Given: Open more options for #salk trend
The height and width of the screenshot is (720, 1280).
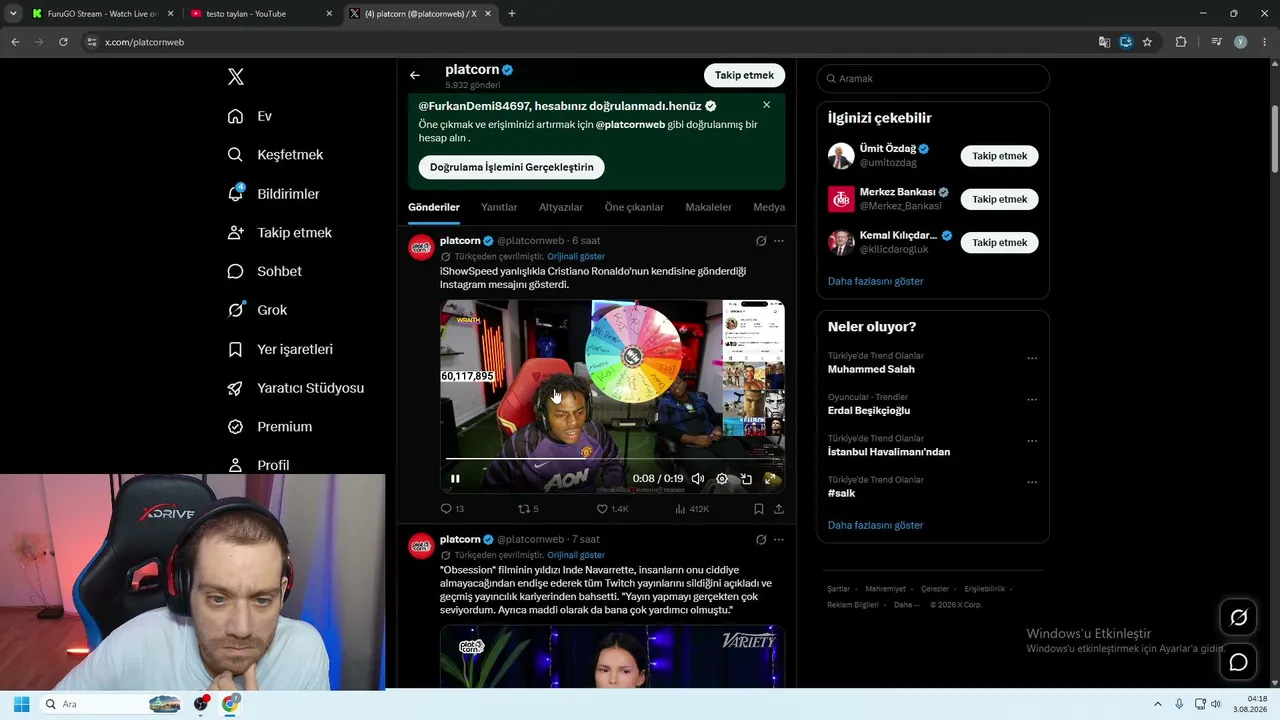Looking at the screenshot, I should point(1032,482).
